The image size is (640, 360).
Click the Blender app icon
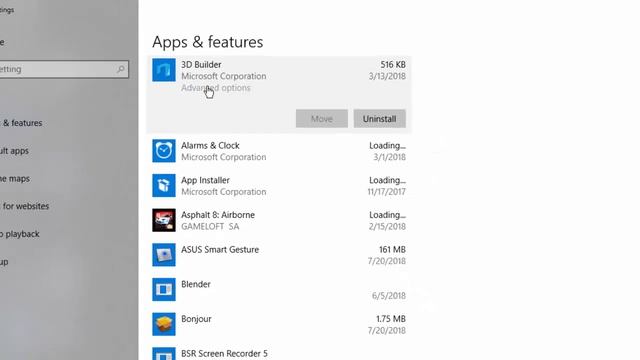coord(164,289)
